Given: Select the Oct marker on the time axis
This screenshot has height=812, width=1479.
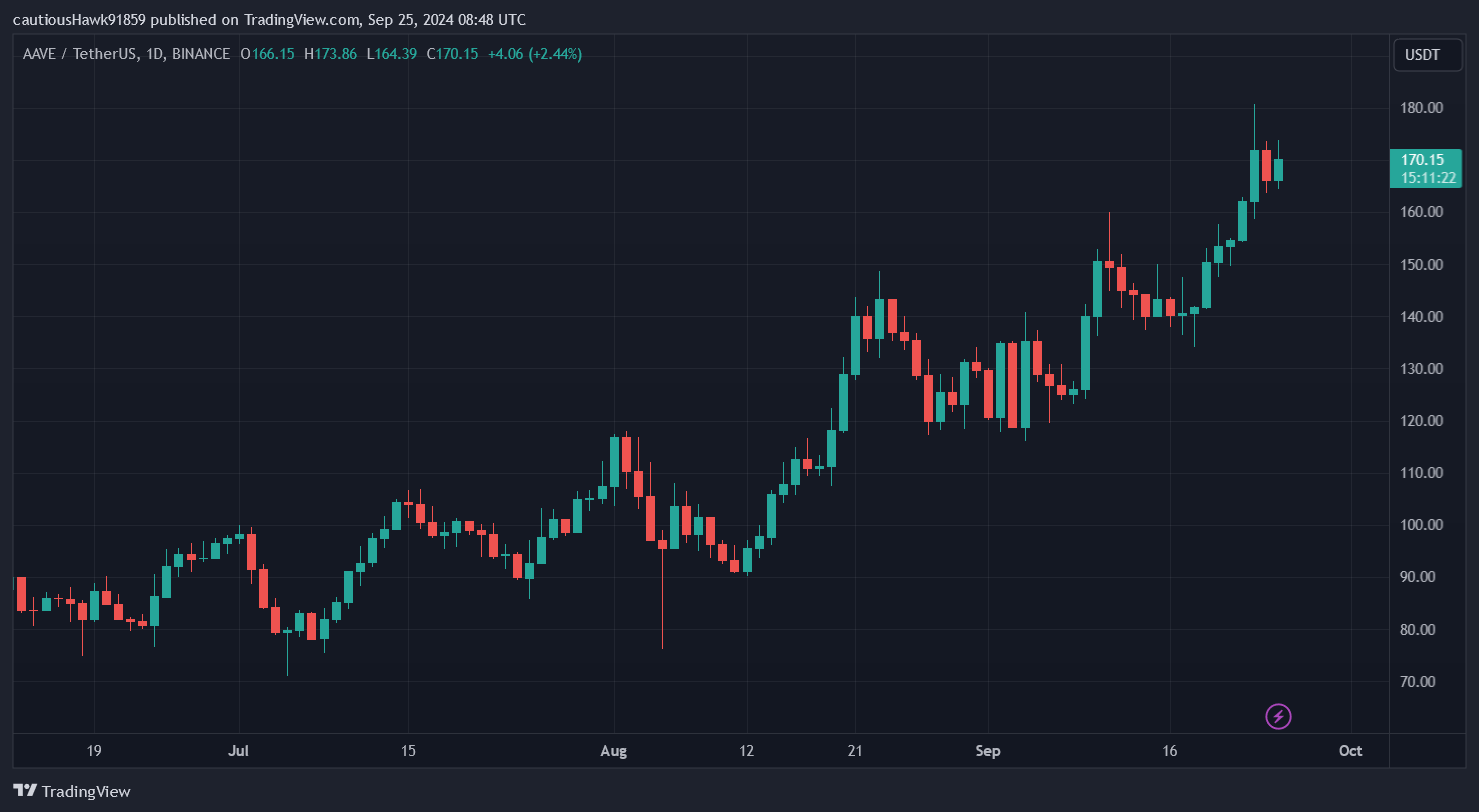Looking at the screenshot, I should (x=1350, y=750).
